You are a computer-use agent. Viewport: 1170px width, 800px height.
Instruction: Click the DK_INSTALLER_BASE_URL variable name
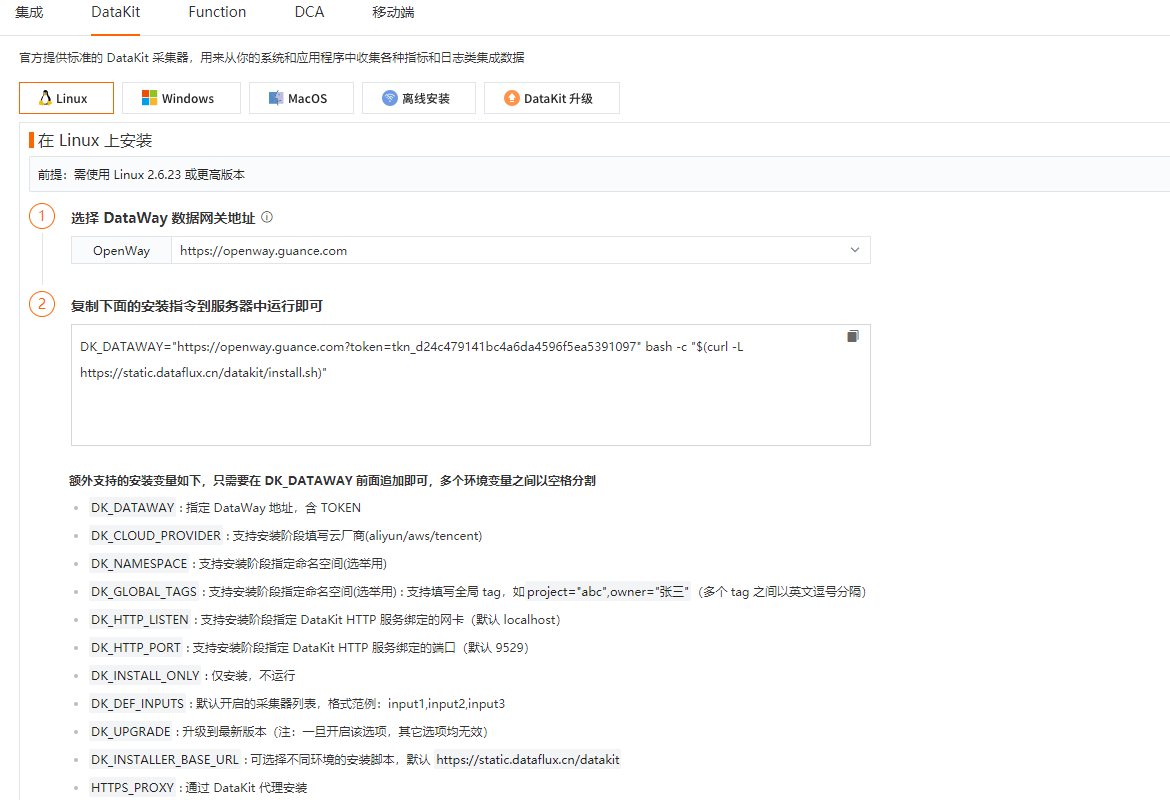click(x=164, y=760)
